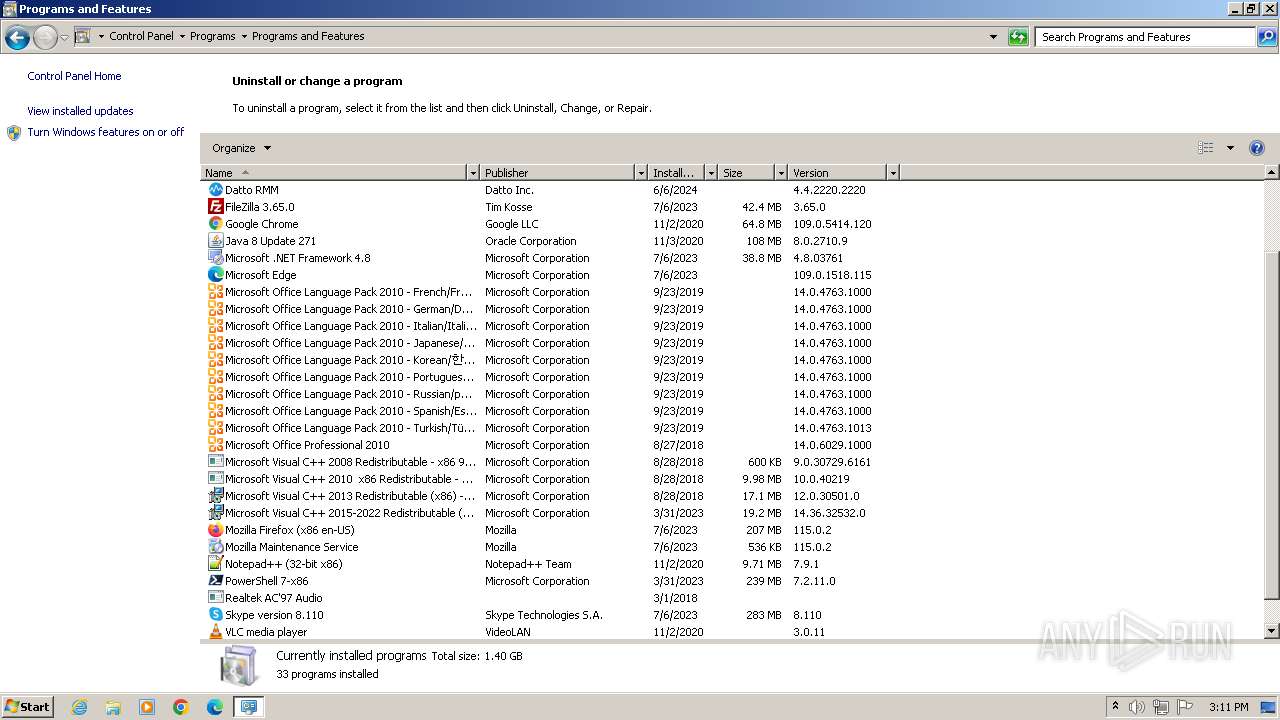The image size is (1280, 720).
Task: Click Microsoft Office Professional 2010 icon
Action: coord(215,445)
